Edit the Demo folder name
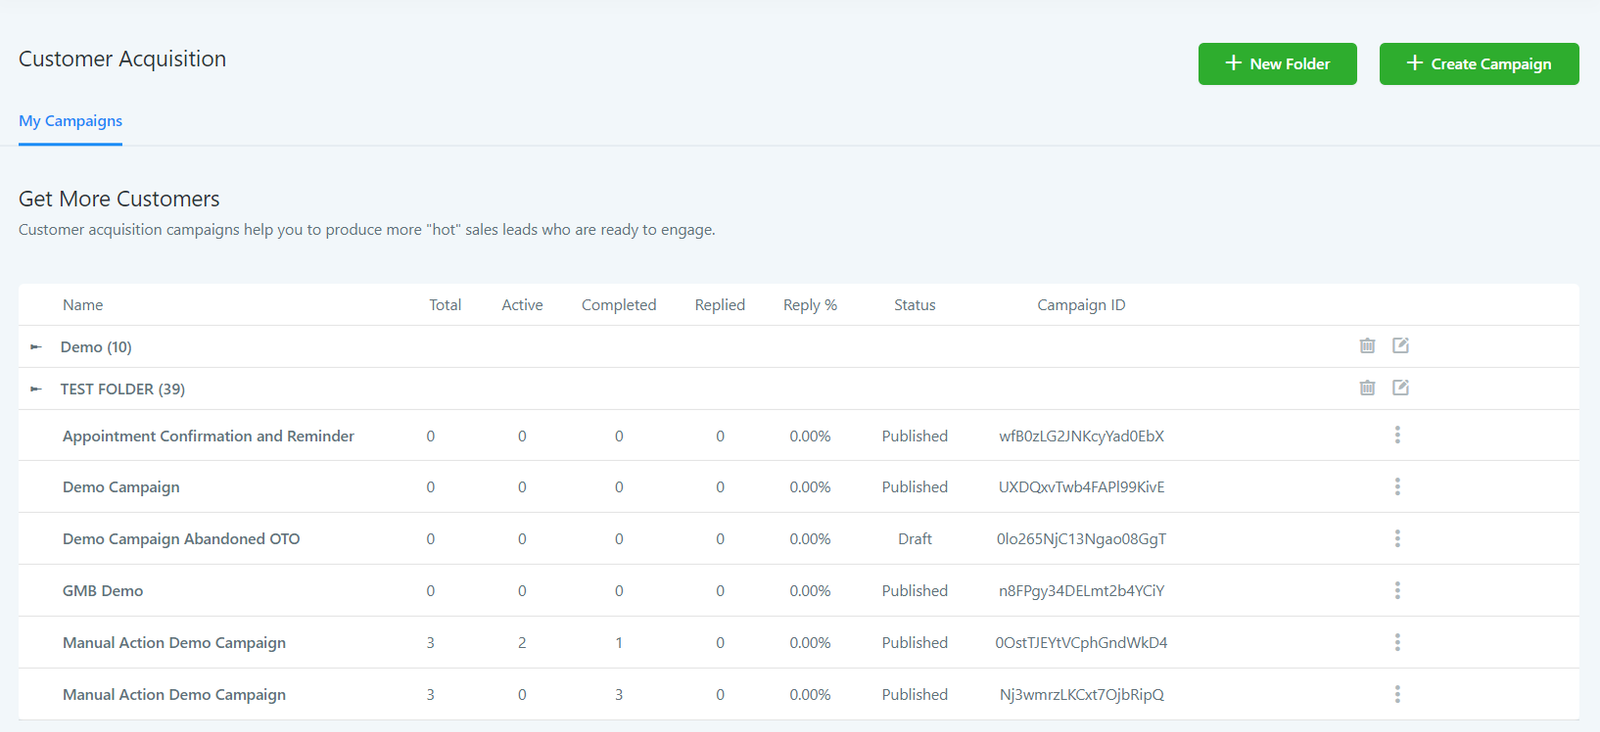Viewport: 1600px width, 732px height. (x=1400, y=346)
